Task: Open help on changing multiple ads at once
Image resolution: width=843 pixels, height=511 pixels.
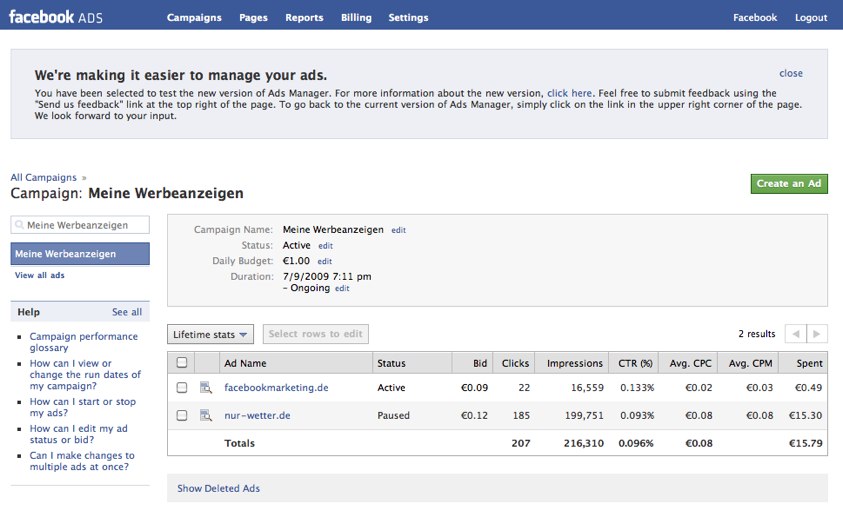Action: 82,461
